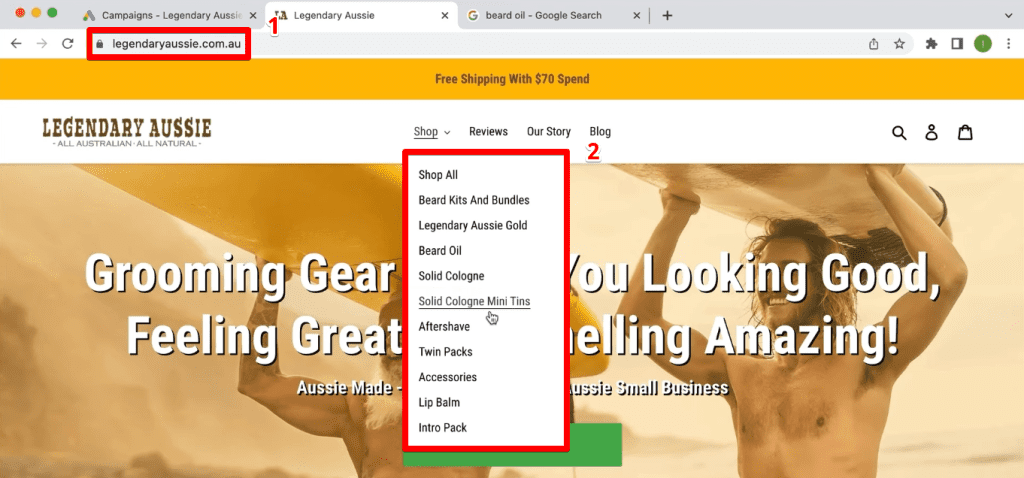Viewport: 1024px width, 478px height.
Task: Open the tab search chevron in the tab strip
Action: 1008,16
